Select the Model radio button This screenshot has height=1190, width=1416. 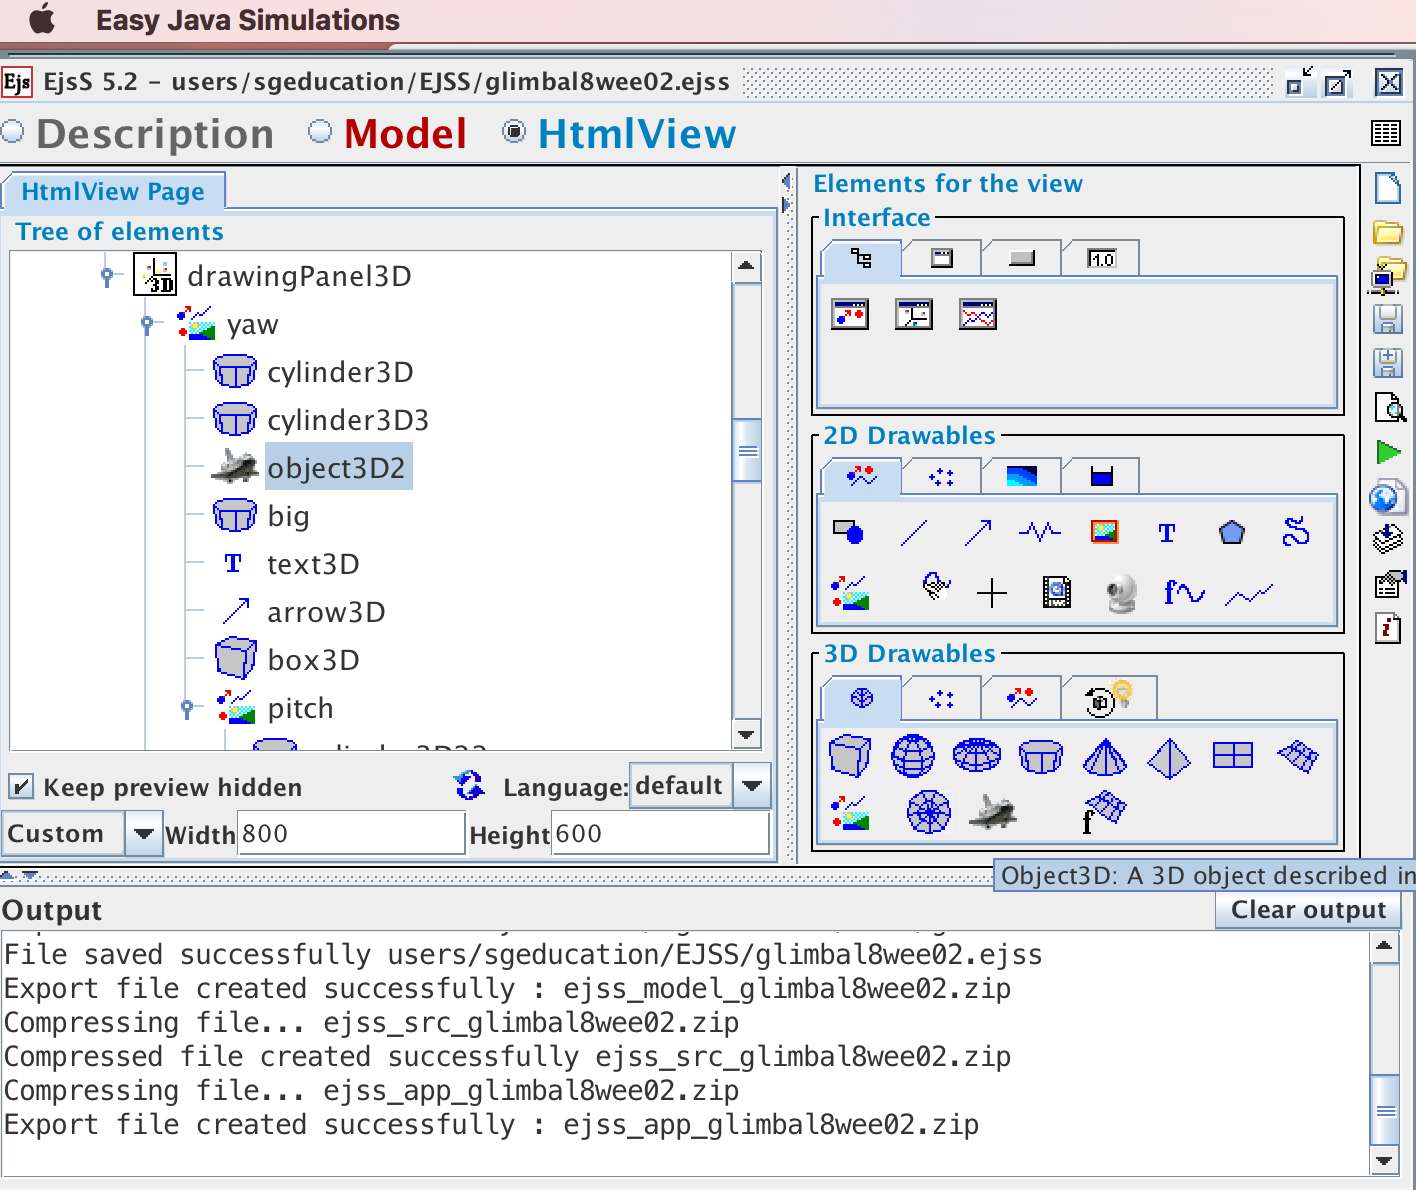[x=320, y=132]
